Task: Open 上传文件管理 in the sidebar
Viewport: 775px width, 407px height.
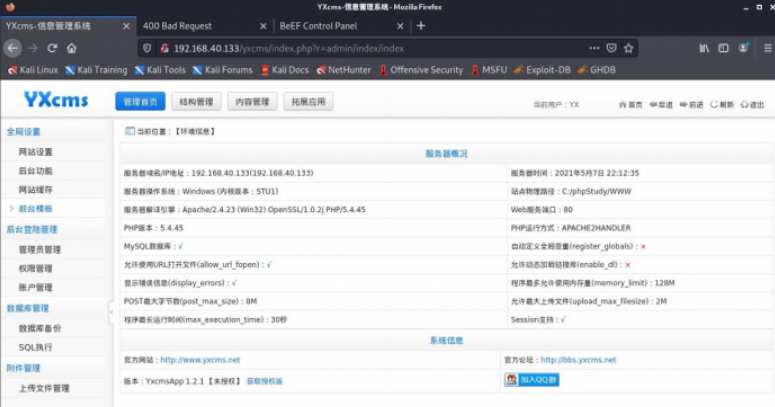Action: coord(44,388)
